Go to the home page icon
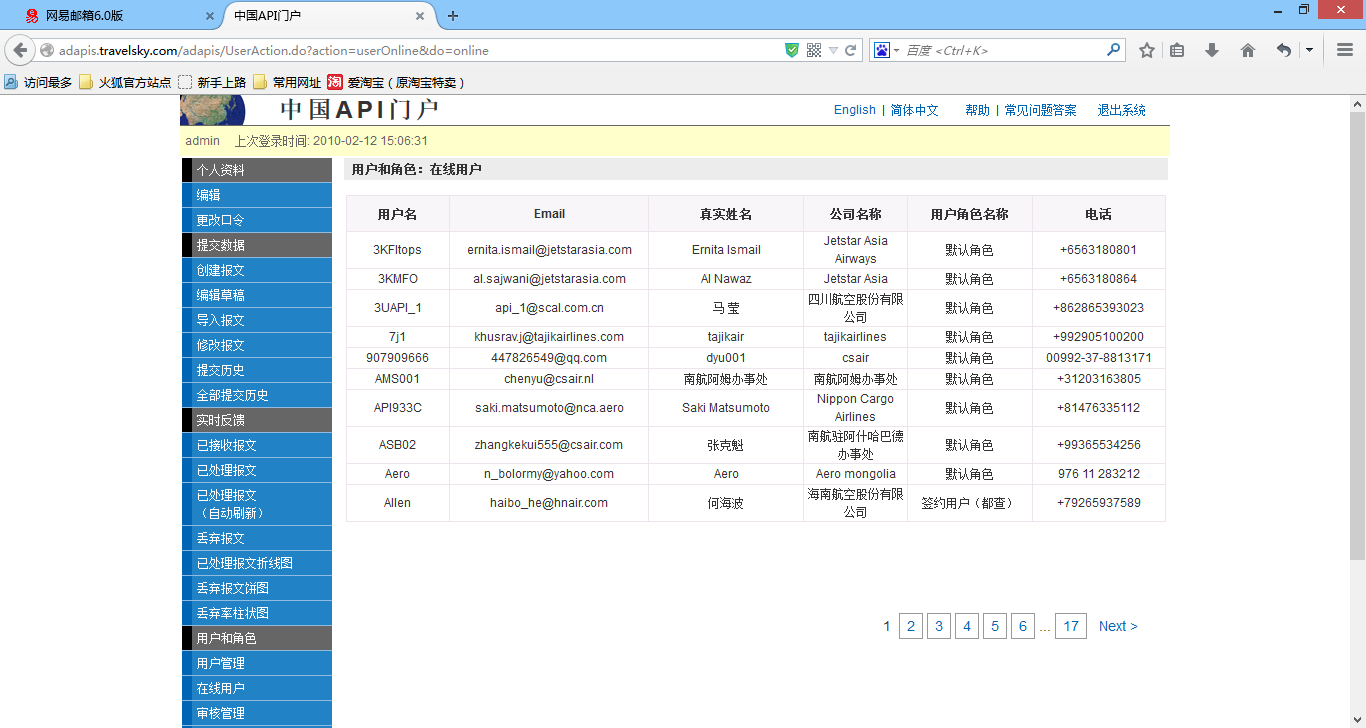Viewport: 1366px width, 728px height. click(x=1247, y=50)
